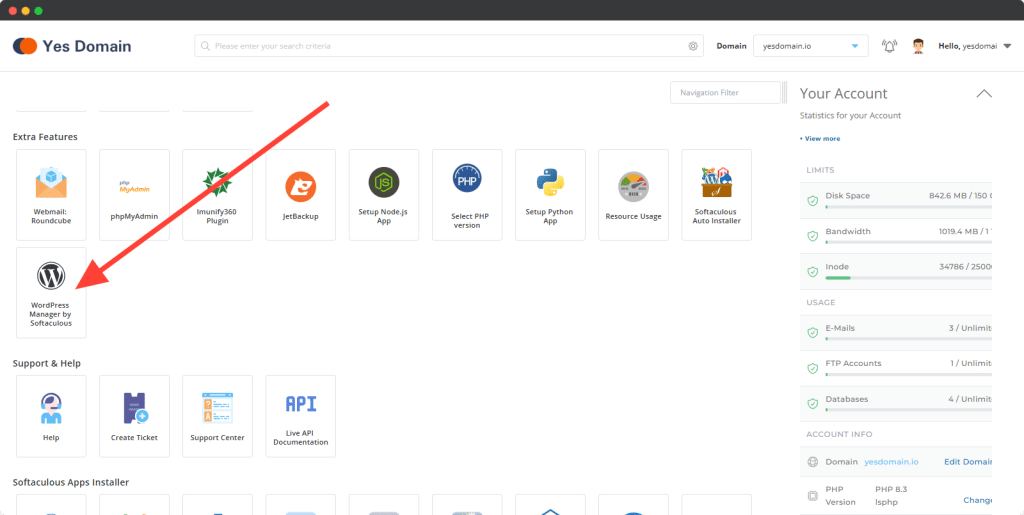
Task: Open notifications bell icon
Action: pos(889,46)
